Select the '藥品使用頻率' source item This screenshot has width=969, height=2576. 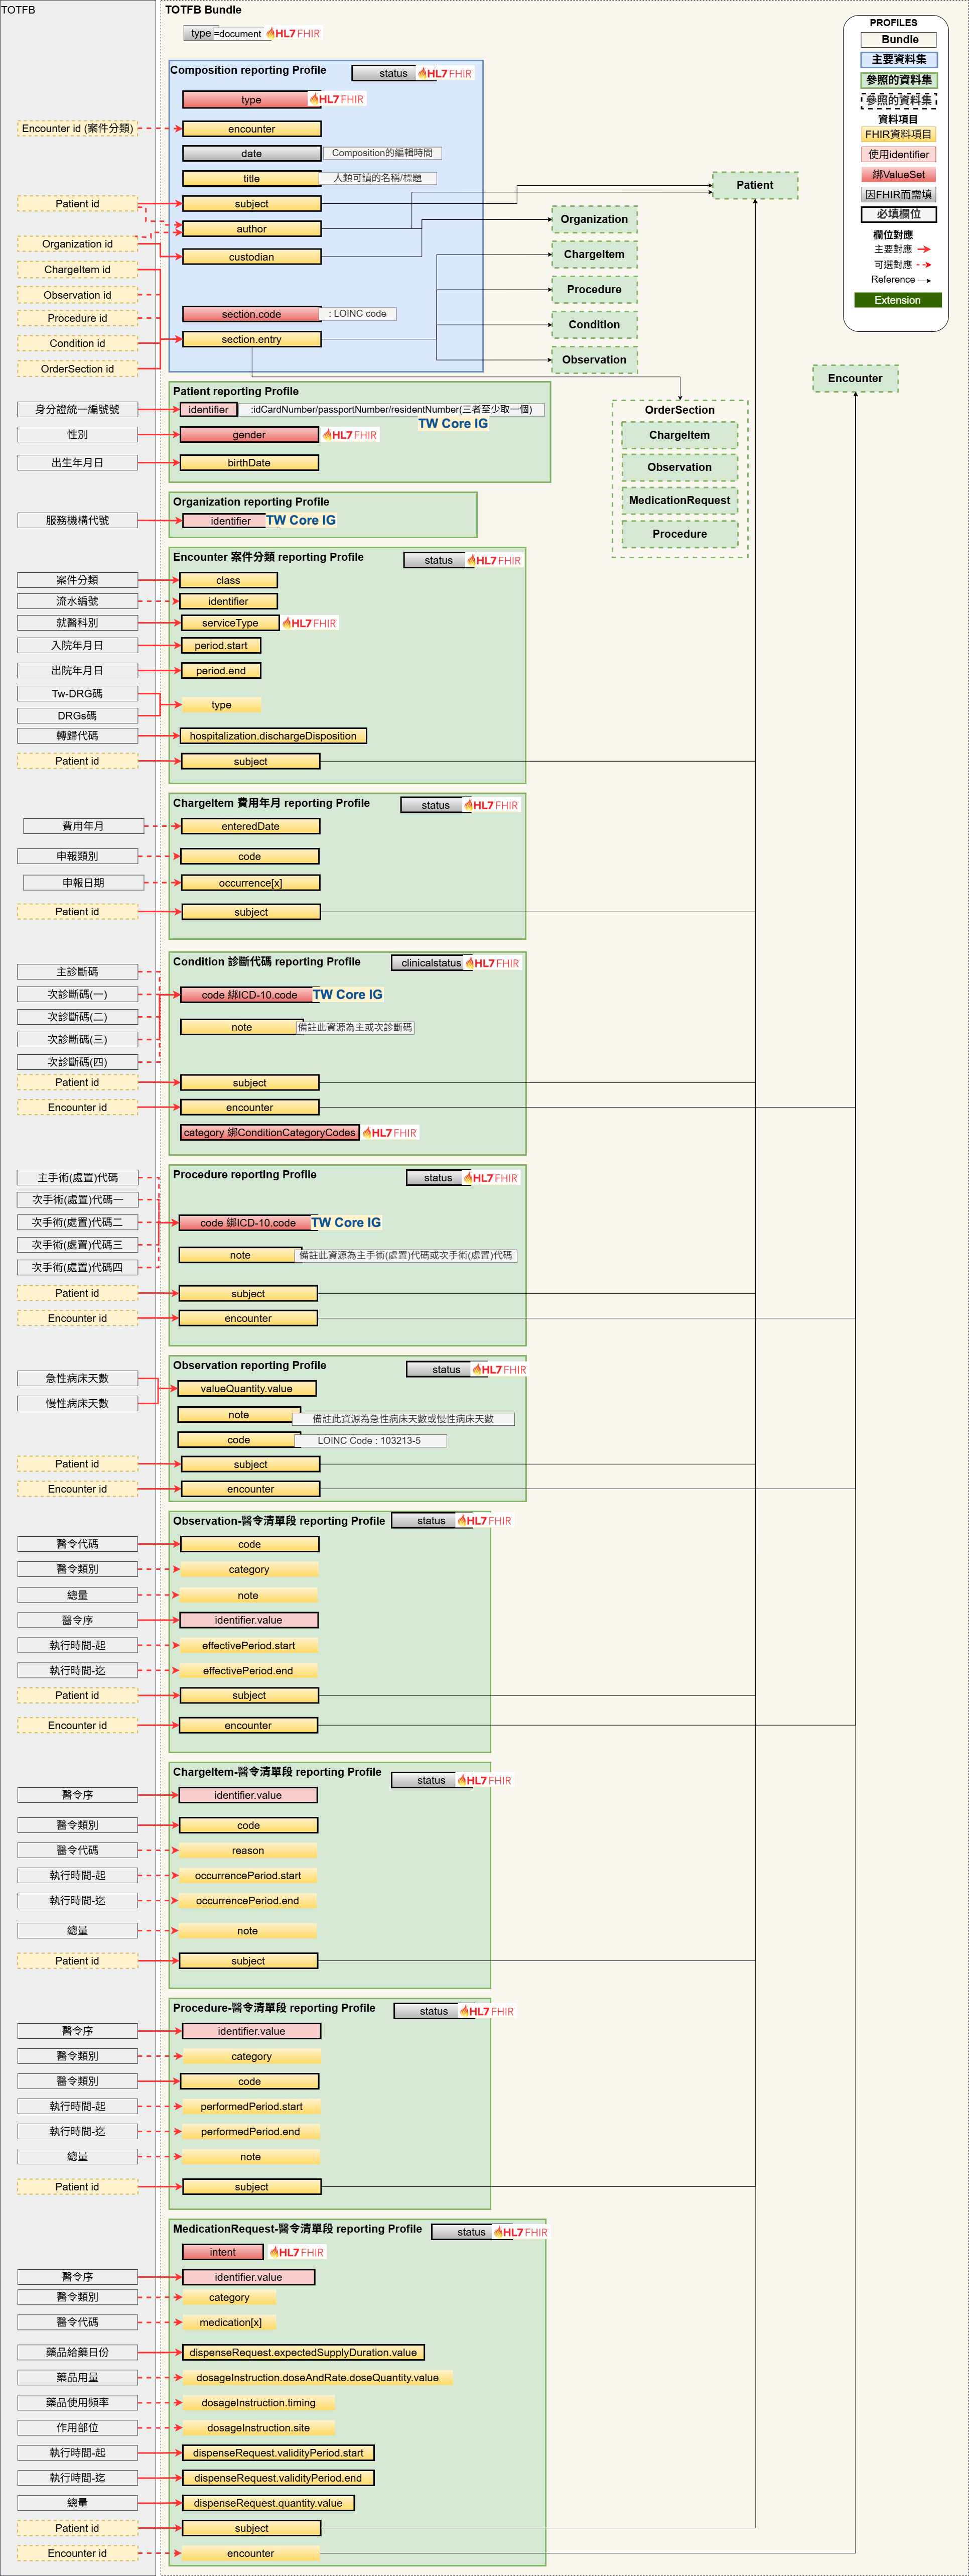77,2402
